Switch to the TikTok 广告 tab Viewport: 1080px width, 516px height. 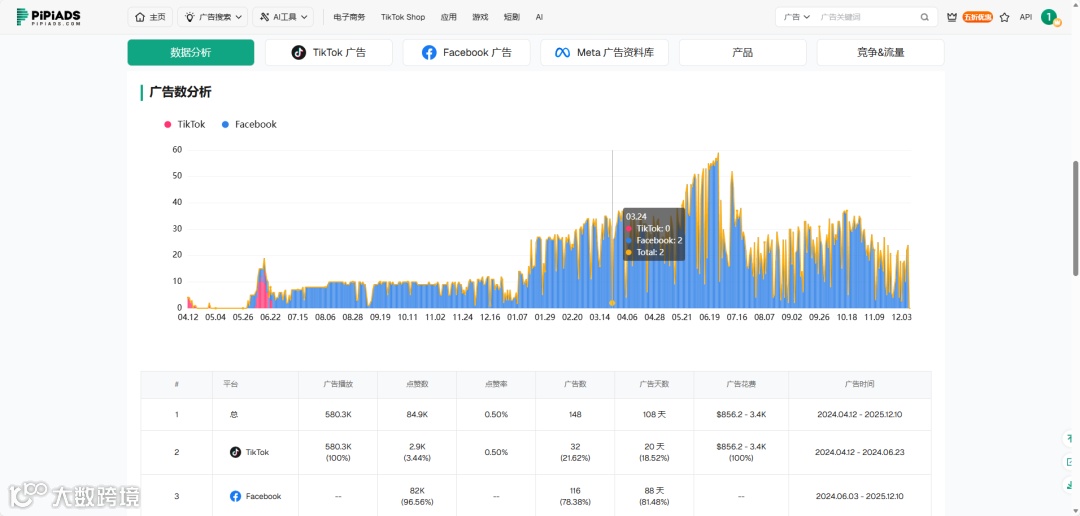coord(329,52)
